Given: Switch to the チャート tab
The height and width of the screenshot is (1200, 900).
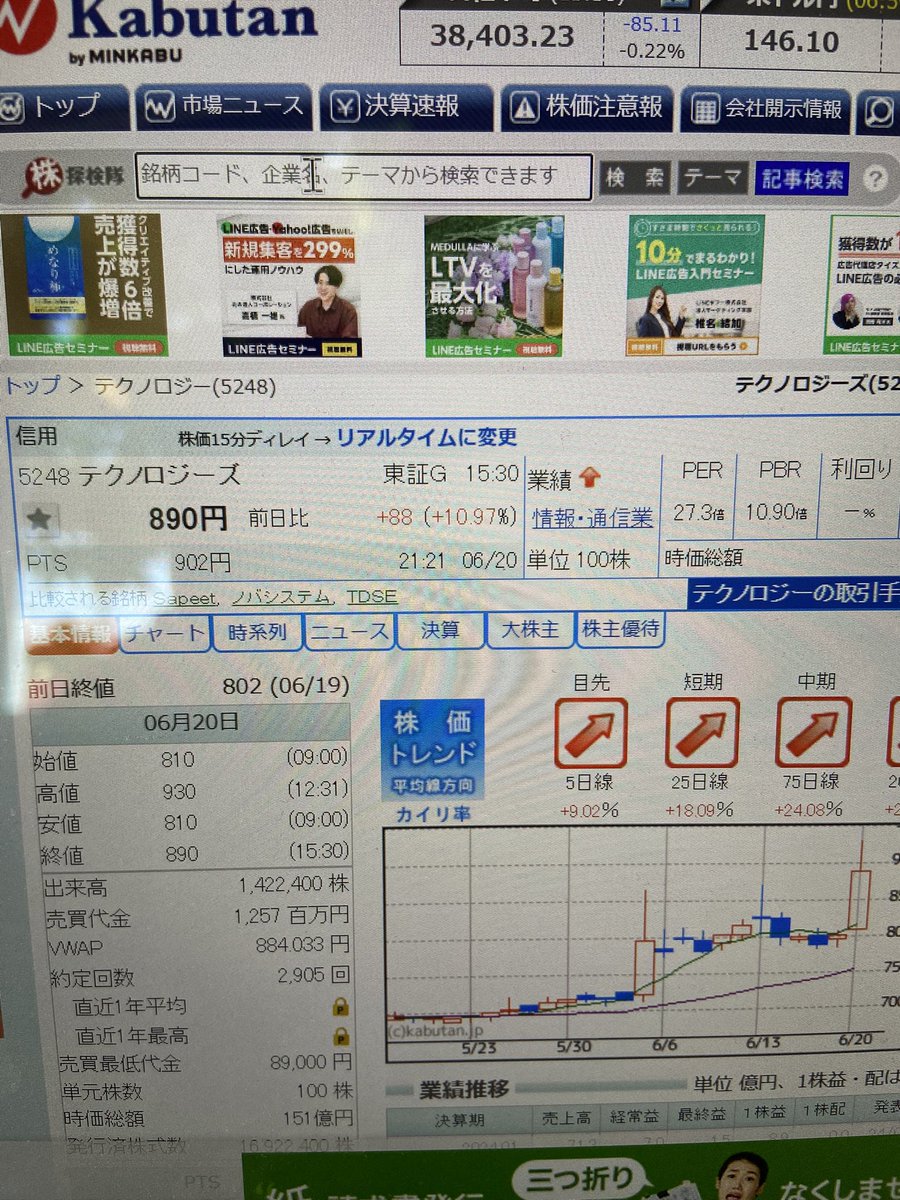Looking at the screenshot, I should pos(163,631).
